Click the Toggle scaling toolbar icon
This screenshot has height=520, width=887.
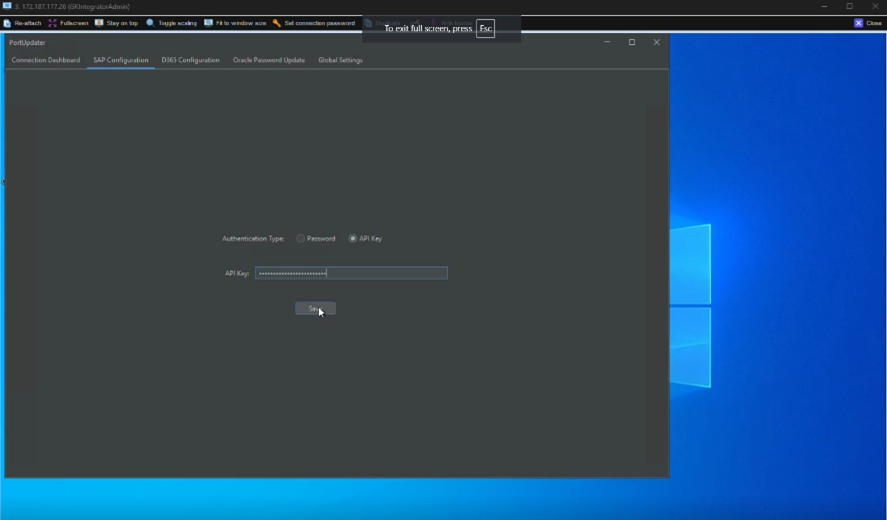150,23
